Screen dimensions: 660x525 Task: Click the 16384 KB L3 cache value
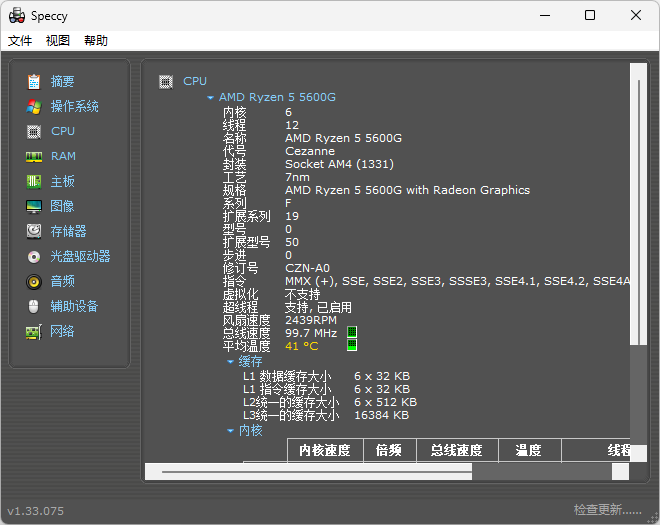coord(382,415)
